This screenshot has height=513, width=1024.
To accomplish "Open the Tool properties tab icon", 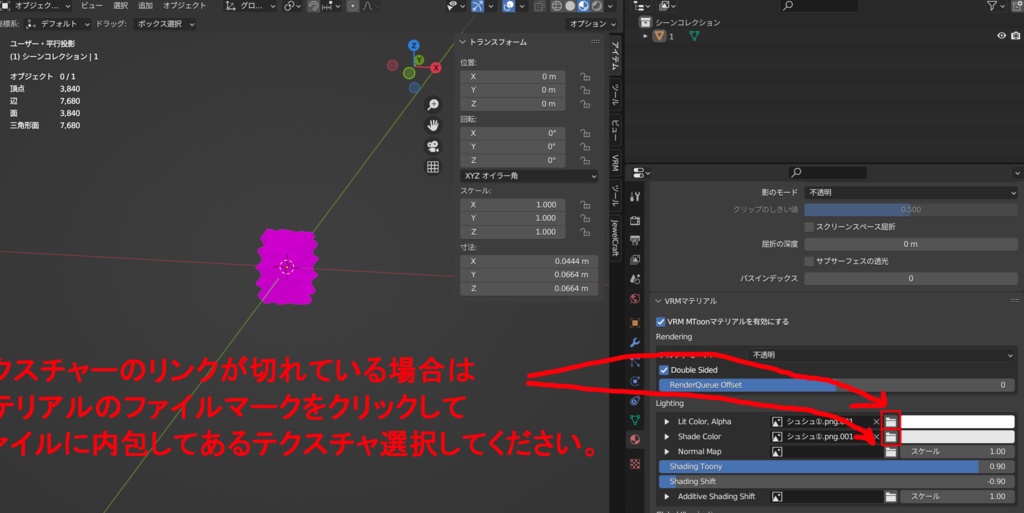I will pyautogui.click(x=635, y=196).
